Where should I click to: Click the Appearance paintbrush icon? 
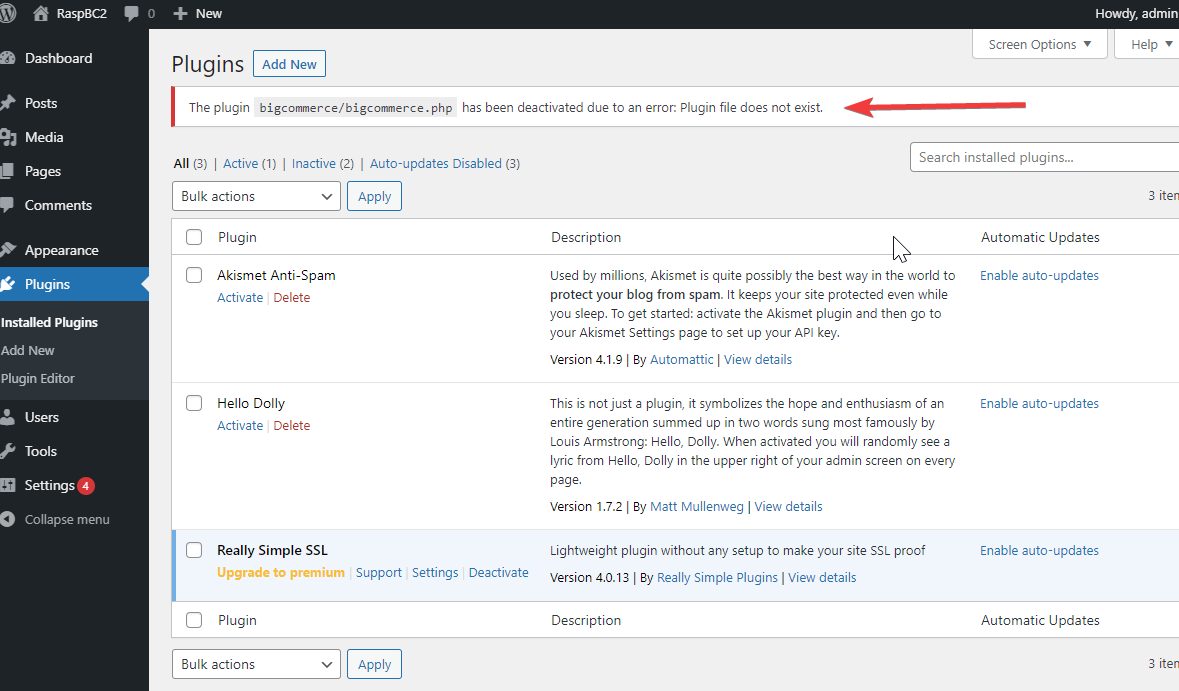(x=8, y=250)
